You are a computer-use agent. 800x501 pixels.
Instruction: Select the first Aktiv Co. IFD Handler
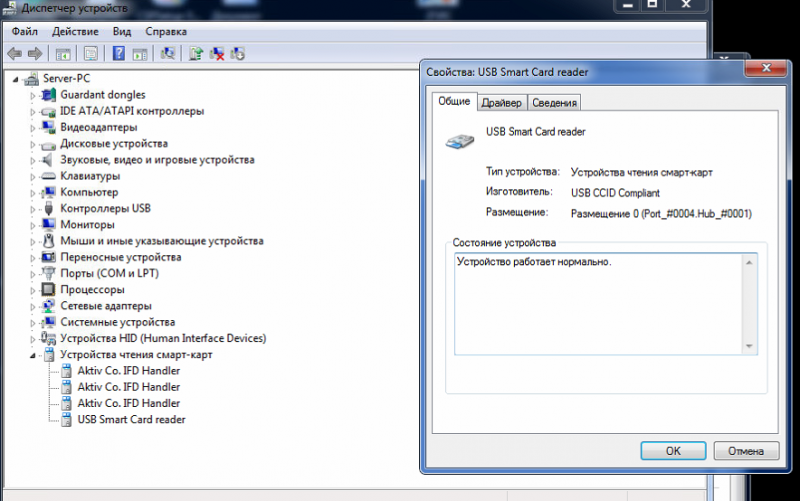[129, 370]
